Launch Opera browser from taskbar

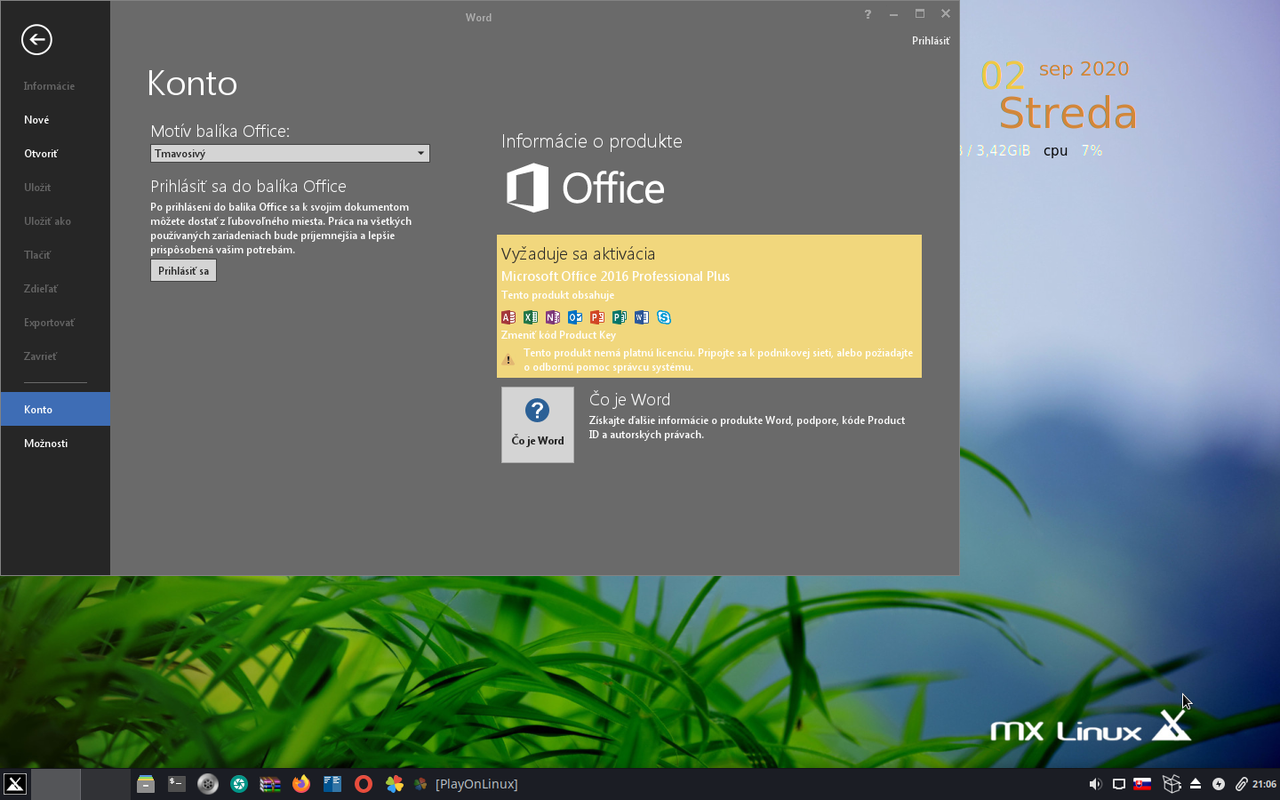[x=363, y=784]
